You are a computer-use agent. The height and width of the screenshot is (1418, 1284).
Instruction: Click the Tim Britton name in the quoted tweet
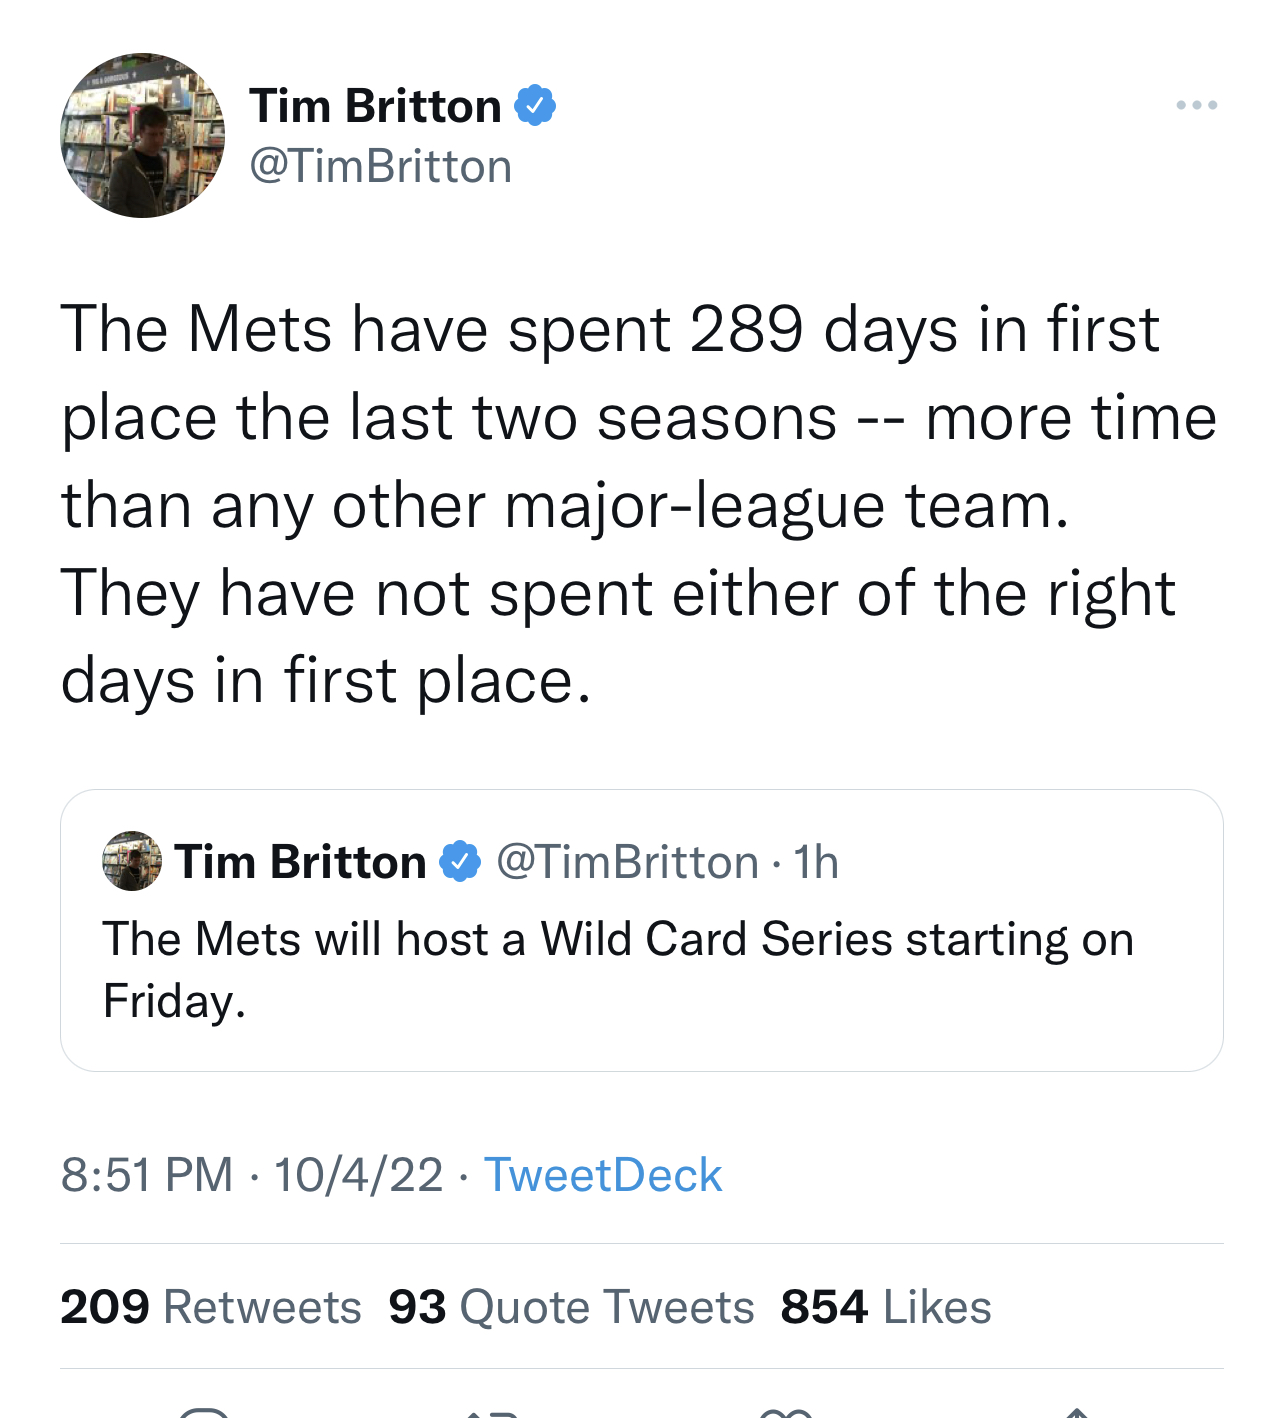coord(300,862)
